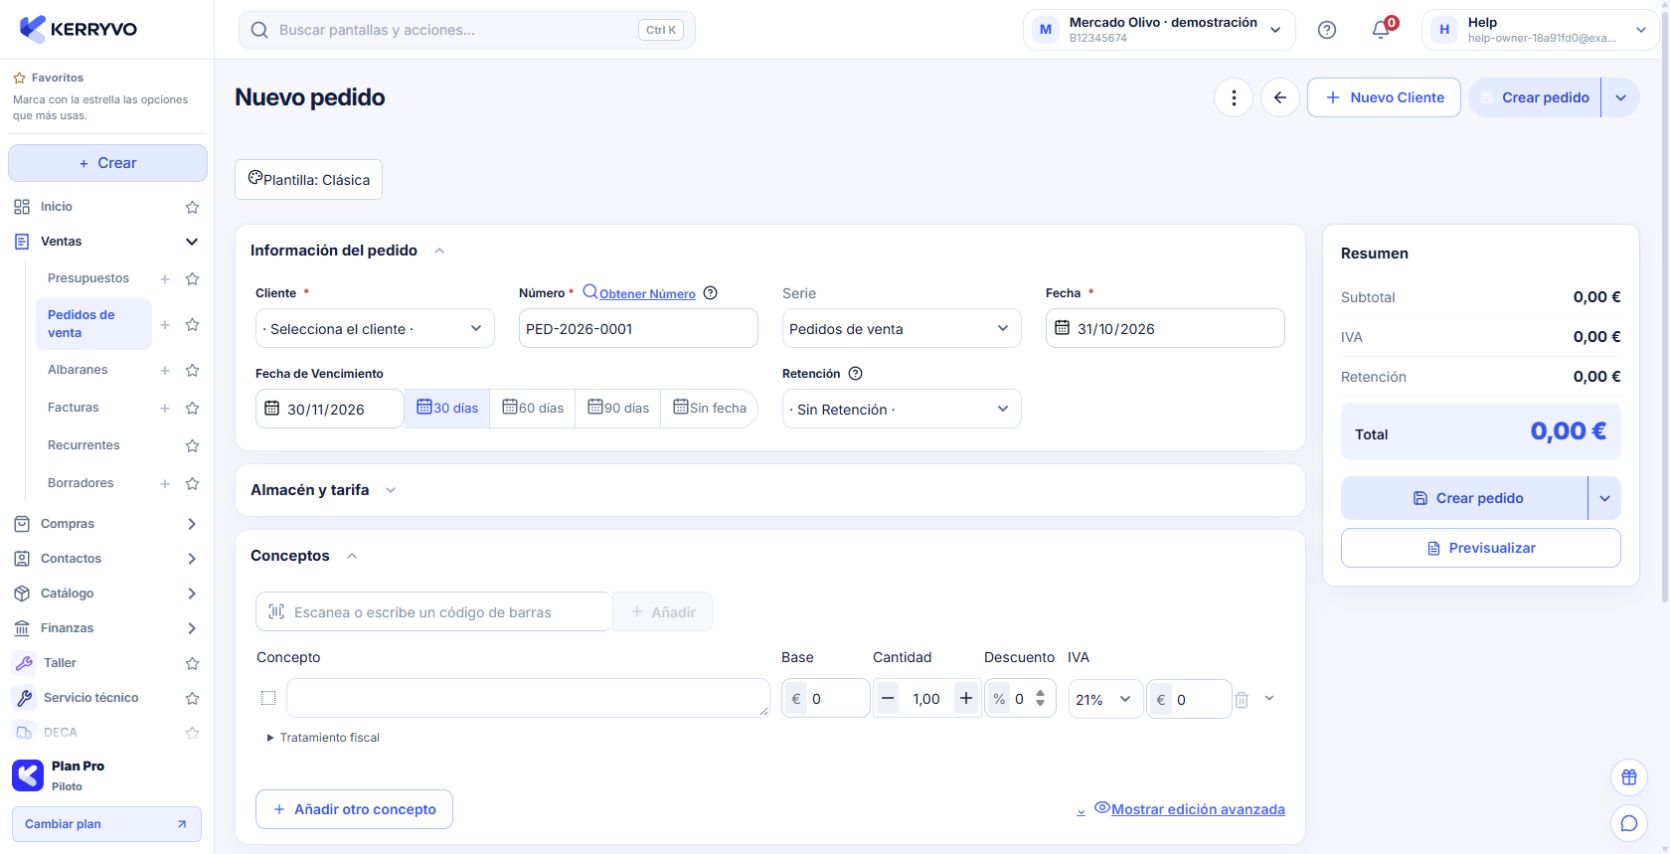This screenshot has width=1670, height=854.
Task: Select the 30 días due date option
Action: click(447, 408)
